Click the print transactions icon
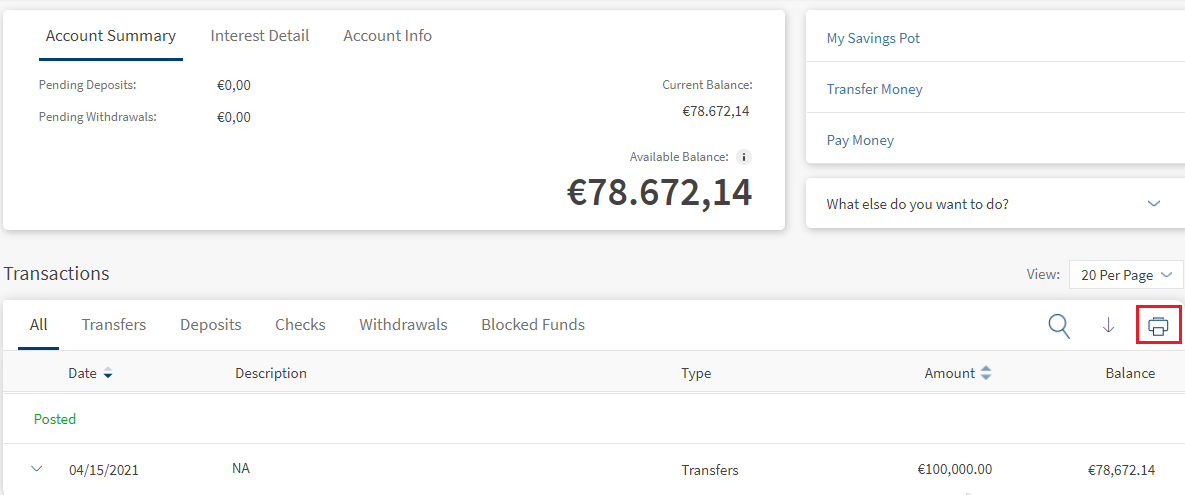Screen dimensions: 1185x495 [1158, 326]
